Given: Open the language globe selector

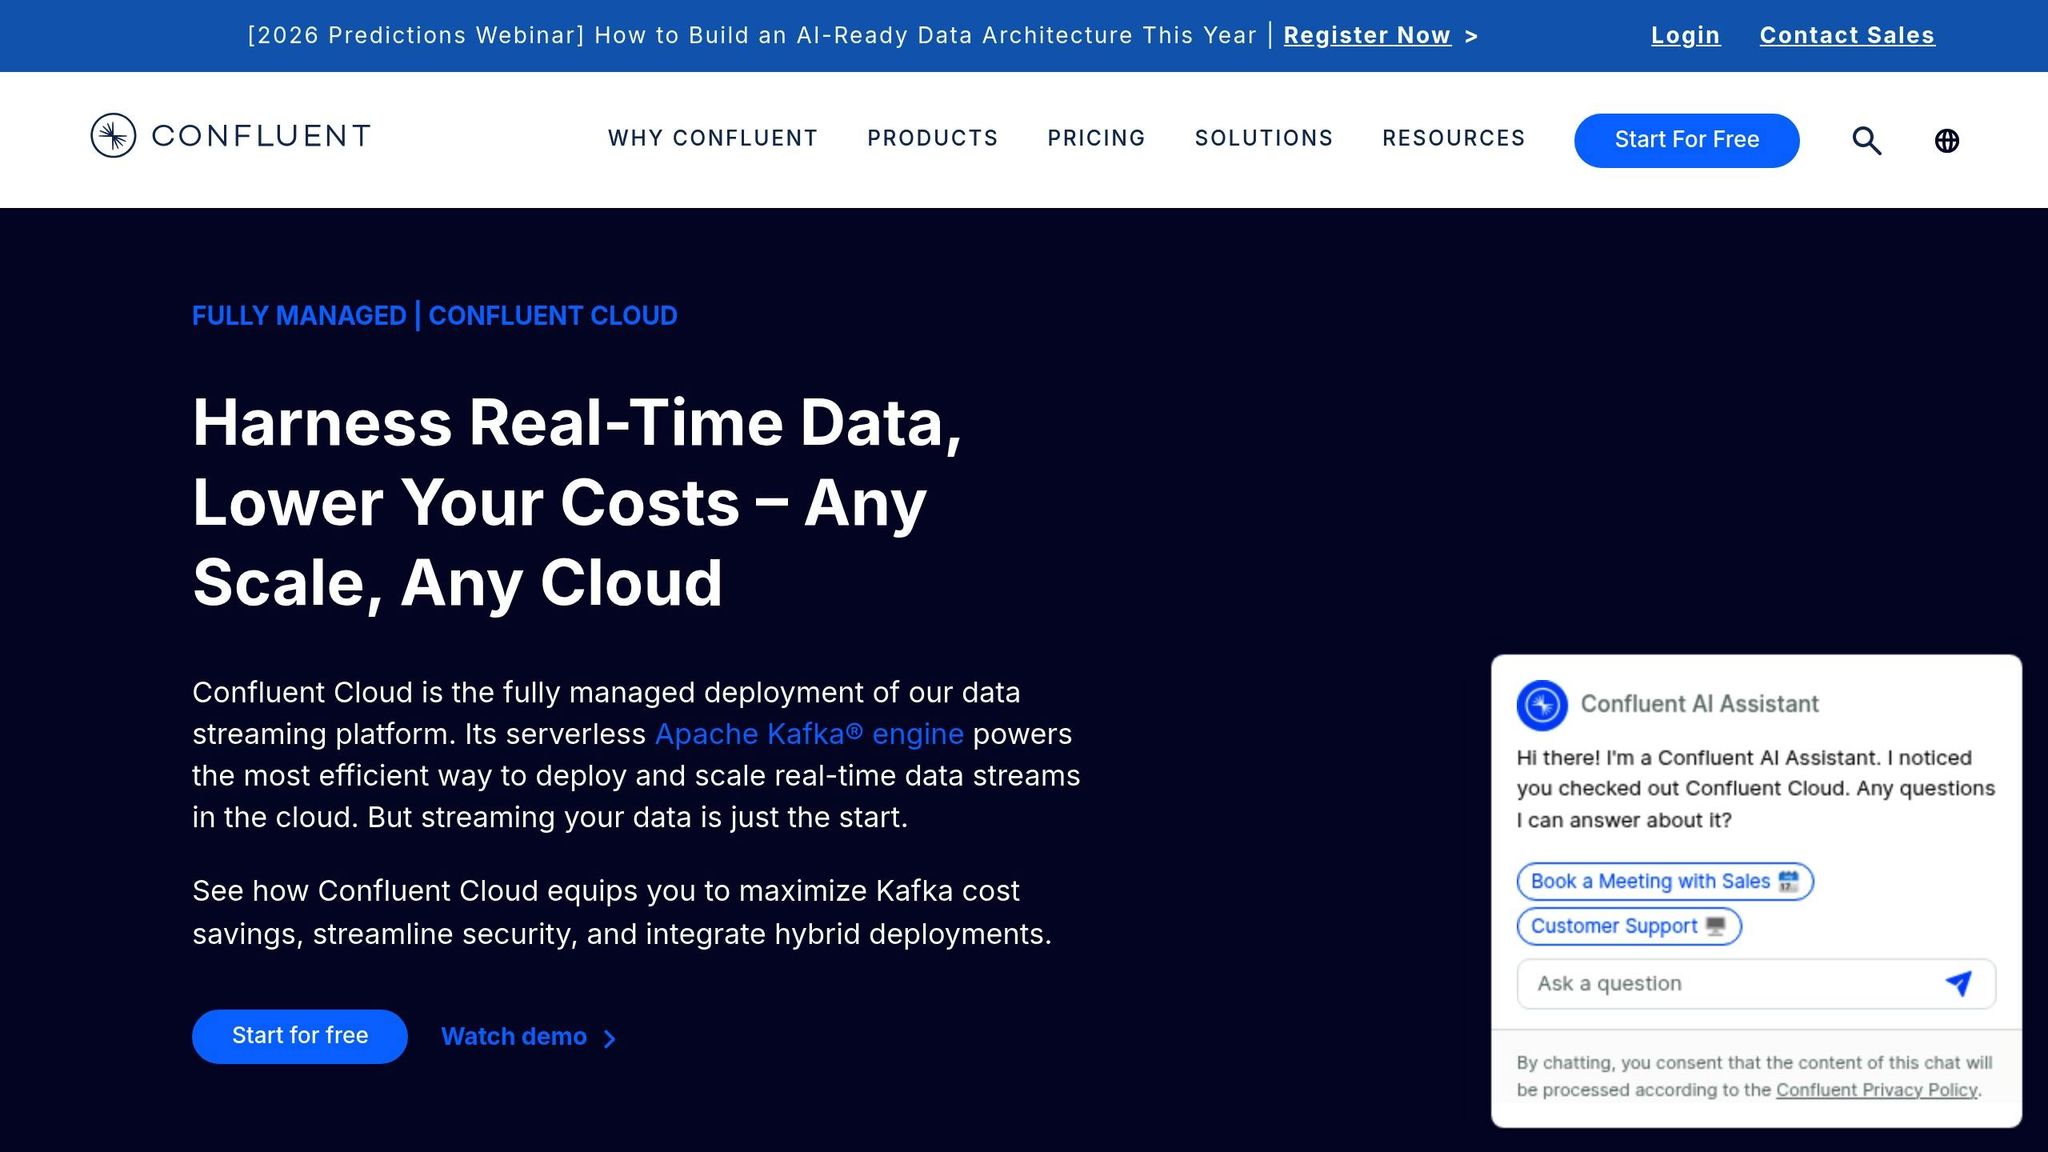Looking at the screenshot, I should coord(1947,140).
